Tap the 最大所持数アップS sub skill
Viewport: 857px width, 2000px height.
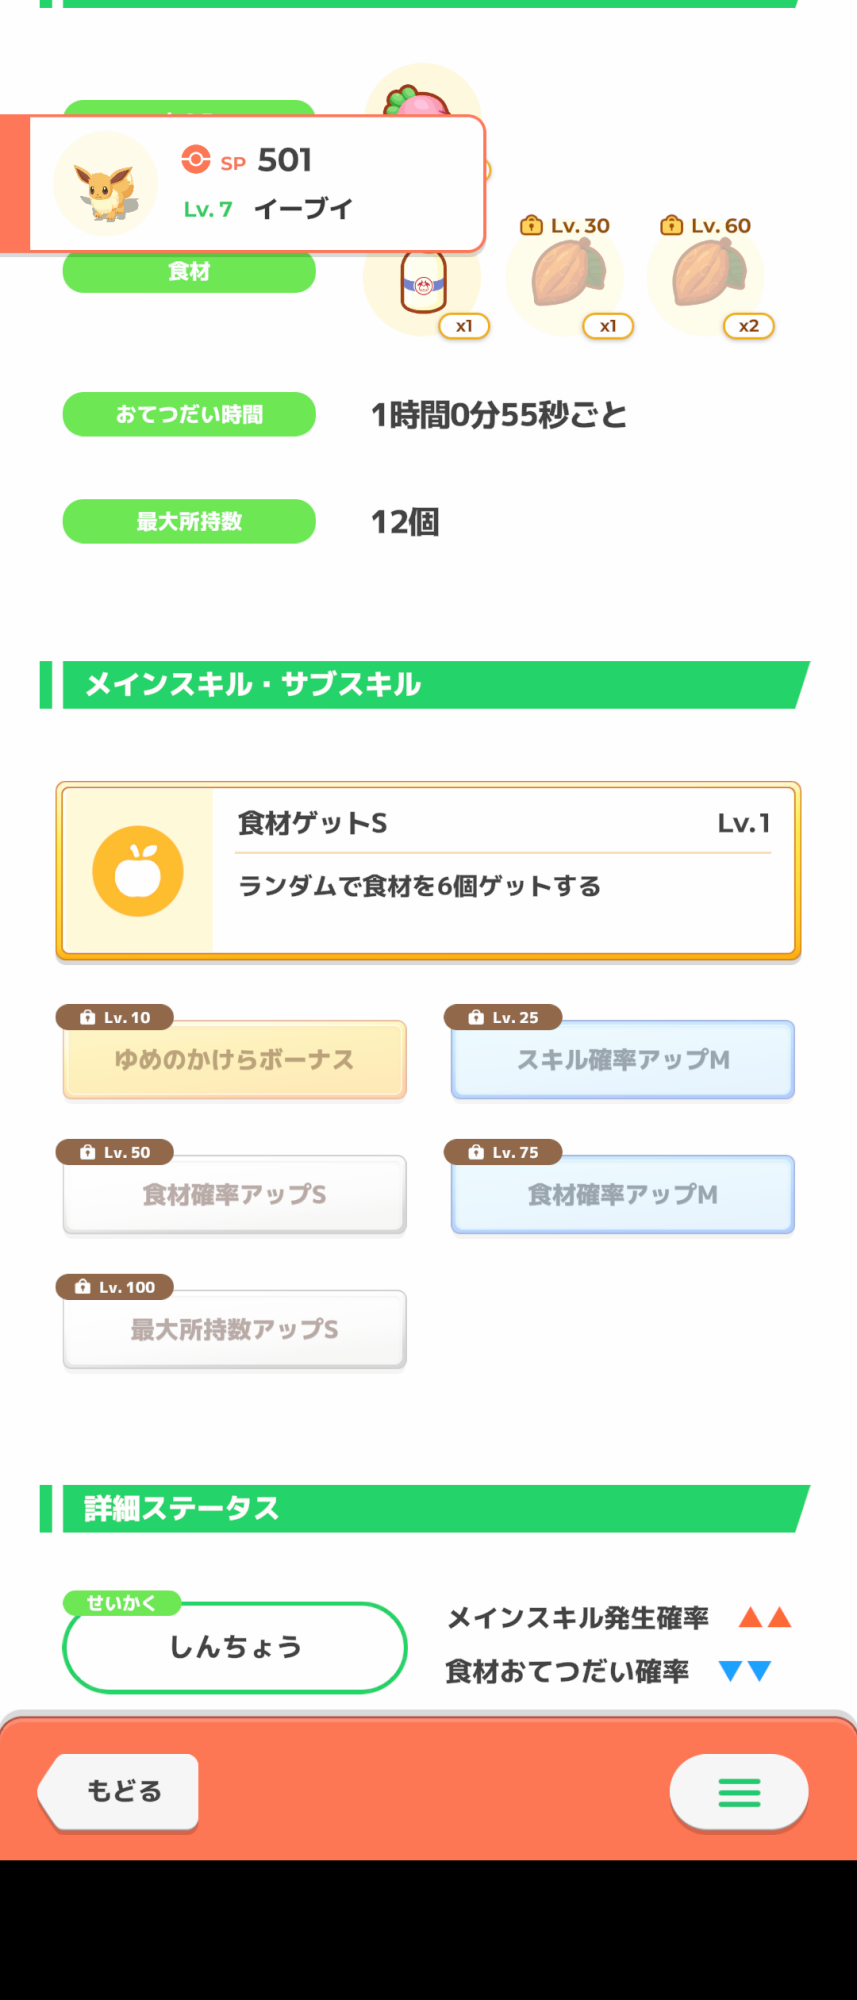click(x=234, y=1330)
